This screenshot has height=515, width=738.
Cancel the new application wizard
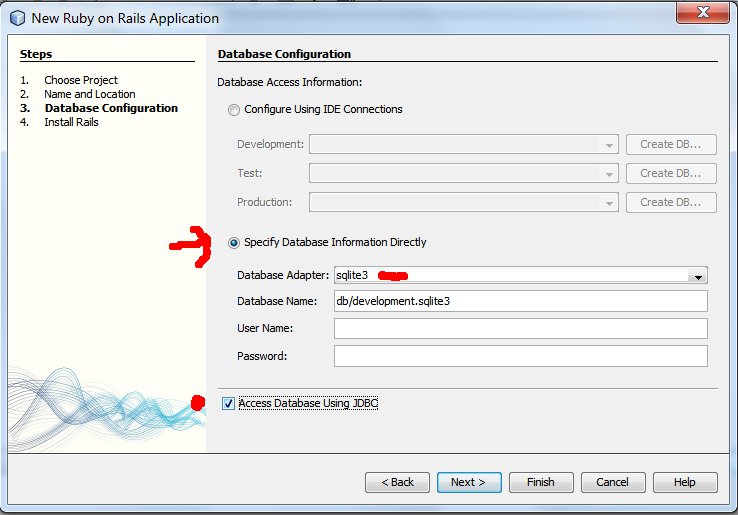tap(613, 483)
